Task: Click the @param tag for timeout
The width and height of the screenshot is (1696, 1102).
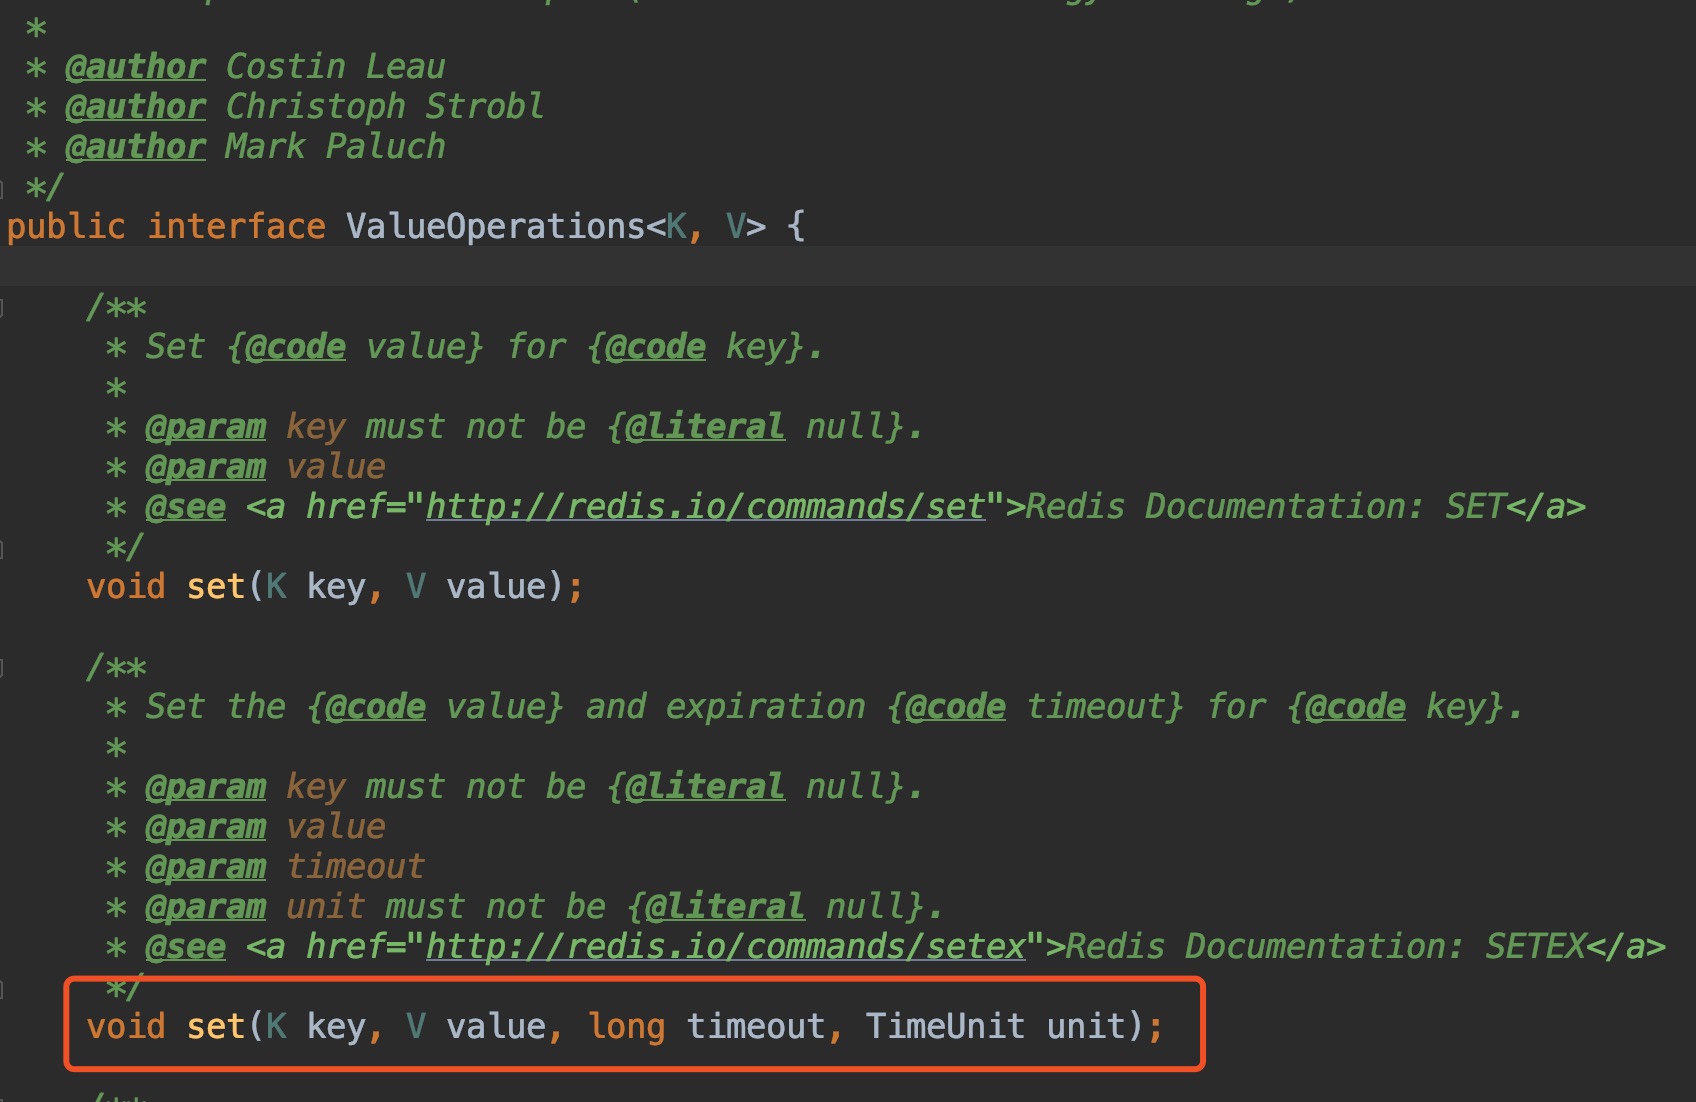Action: [x=205, y=867]
